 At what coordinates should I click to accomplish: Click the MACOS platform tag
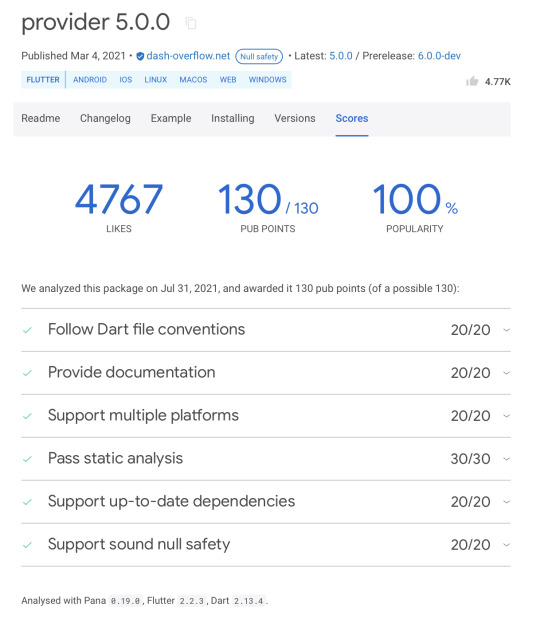click(193, 80)
